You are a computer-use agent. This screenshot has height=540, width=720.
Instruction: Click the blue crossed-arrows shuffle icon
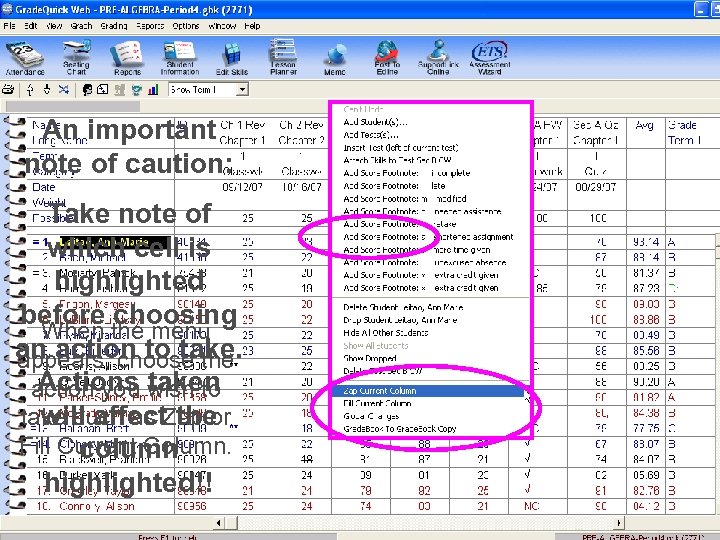pyautogui.click(x=64, y=89)
